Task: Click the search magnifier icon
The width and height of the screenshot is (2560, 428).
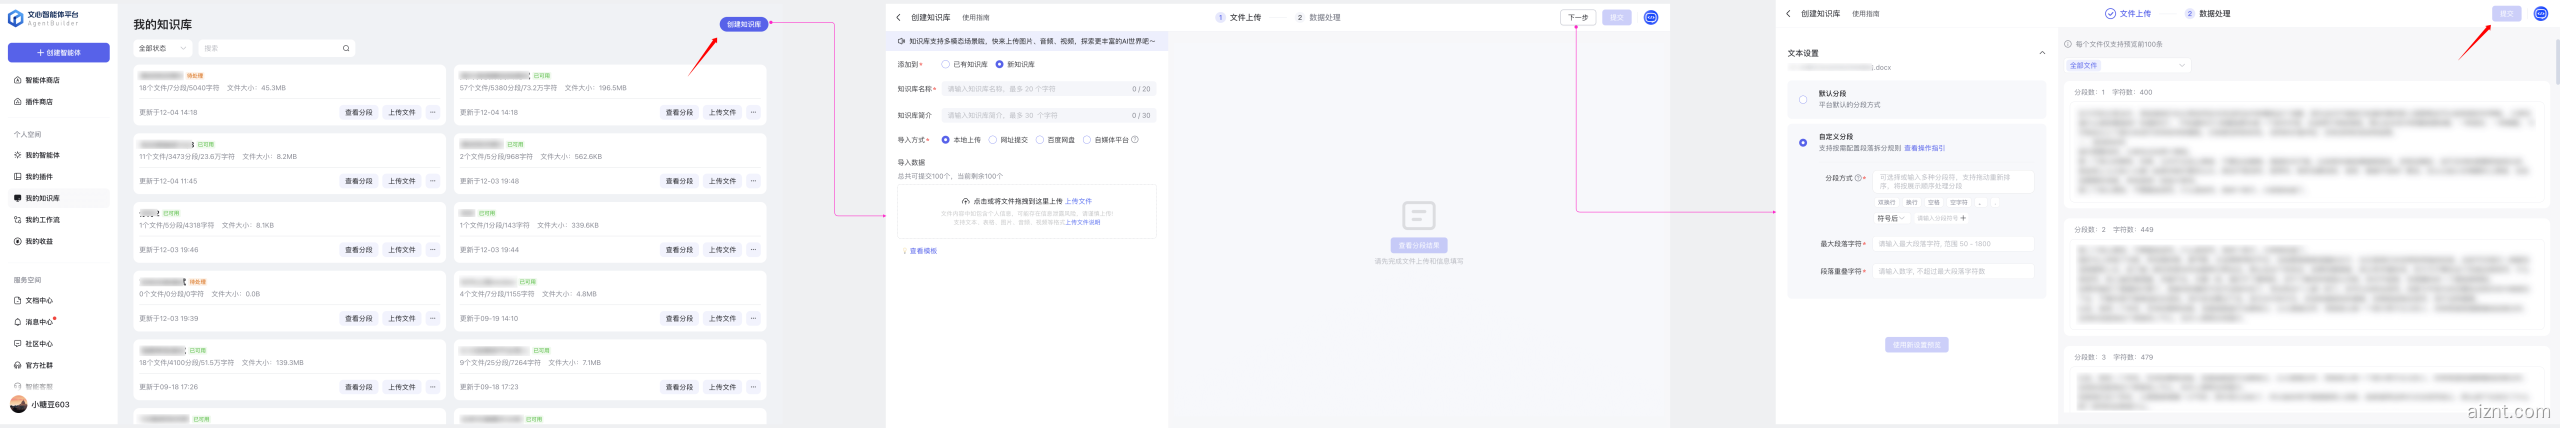Action: pyautogui.click(x=346, y=48)
